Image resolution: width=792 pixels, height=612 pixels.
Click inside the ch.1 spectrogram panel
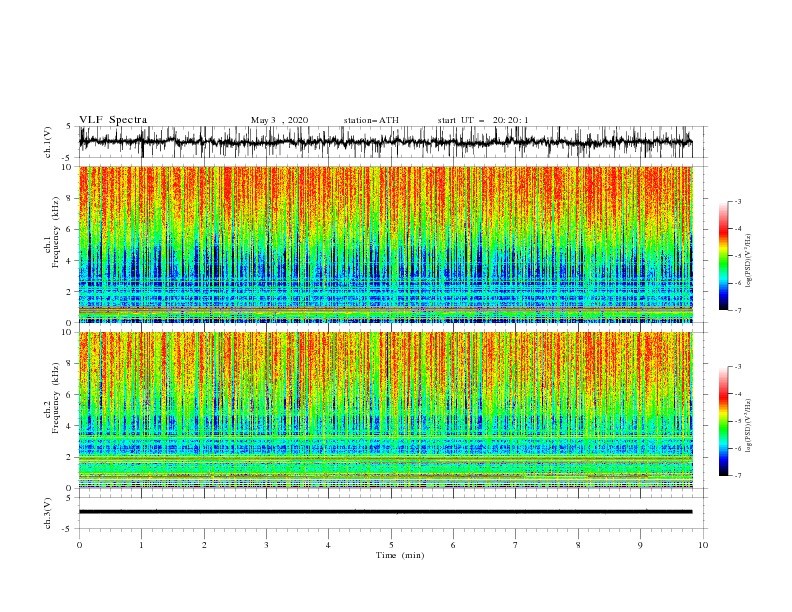385,244
